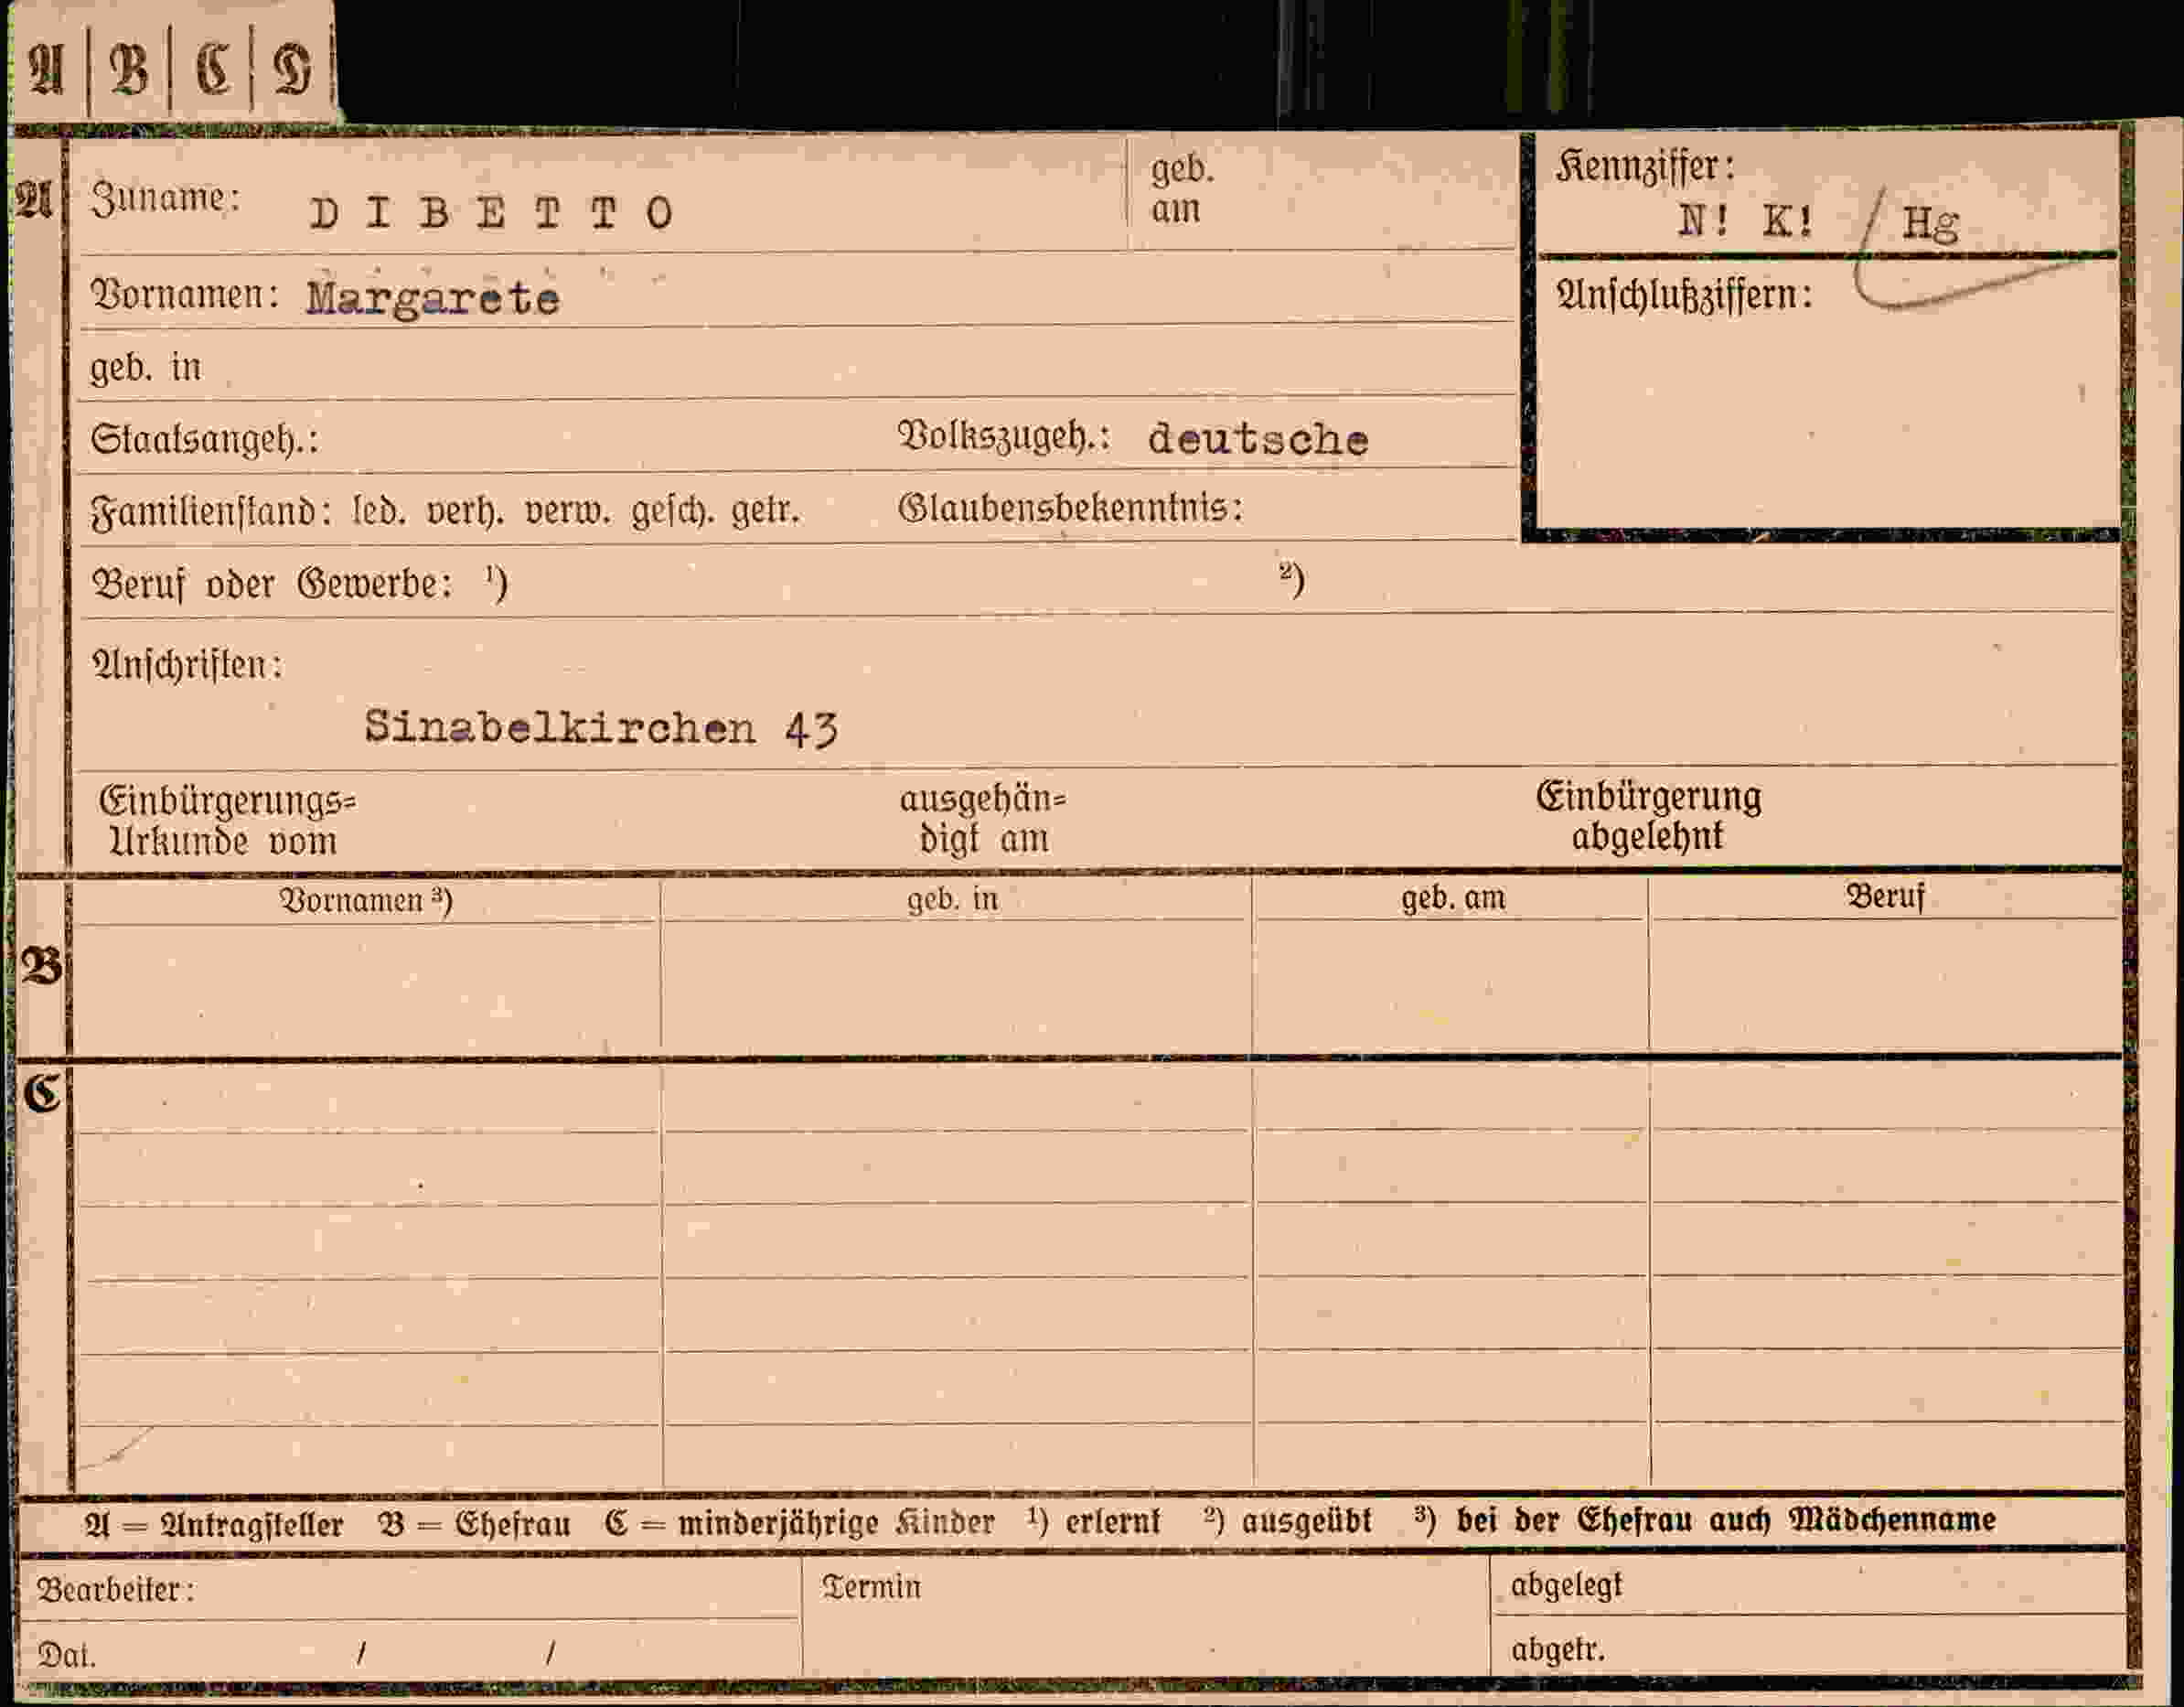The height and width of the screenshot is (1707, 2184).
Task: Click the 'abgetr.' label
Action: [x=1558, y=1649]
